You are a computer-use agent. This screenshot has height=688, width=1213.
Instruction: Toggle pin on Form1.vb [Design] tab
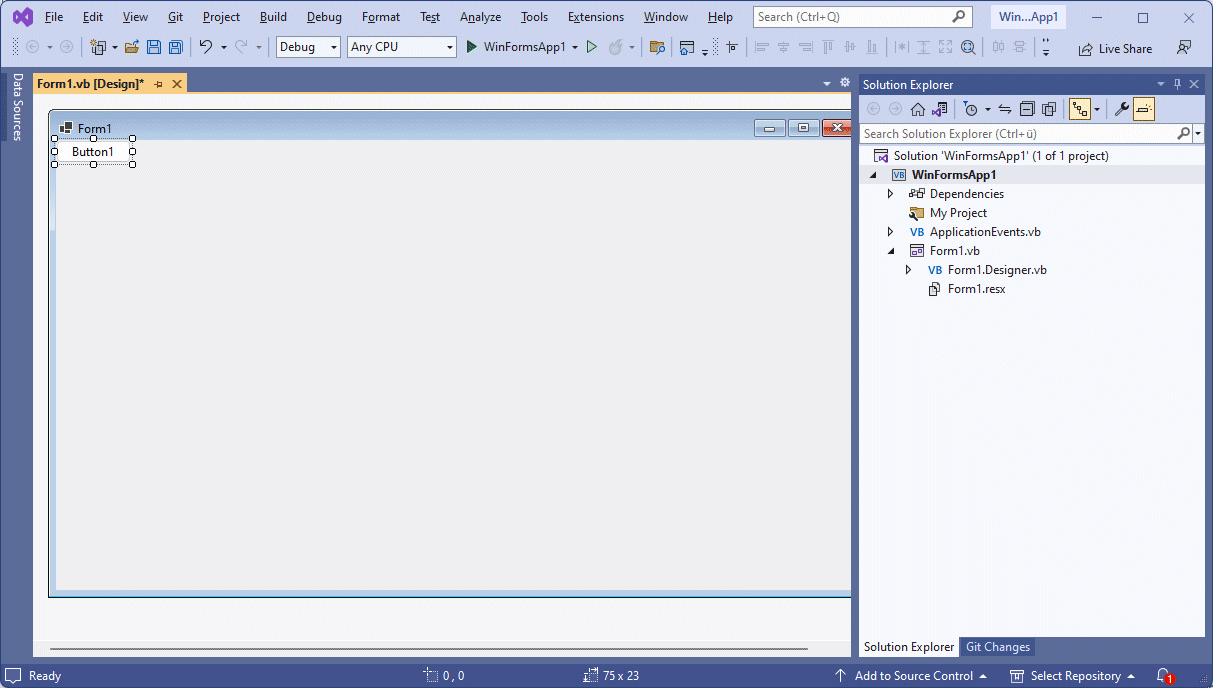(159, 84)
